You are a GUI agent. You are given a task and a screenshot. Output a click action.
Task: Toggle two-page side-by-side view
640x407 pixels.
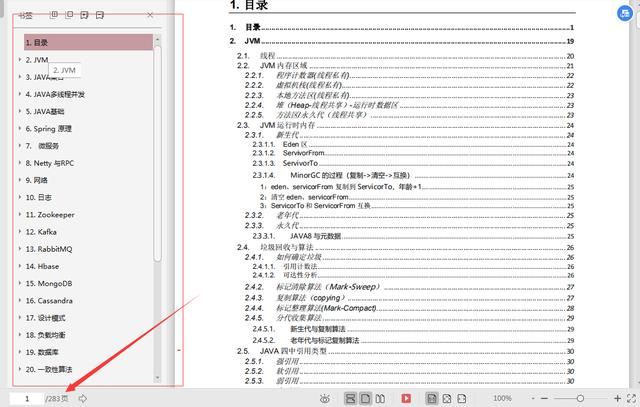[x=380, y=398]
